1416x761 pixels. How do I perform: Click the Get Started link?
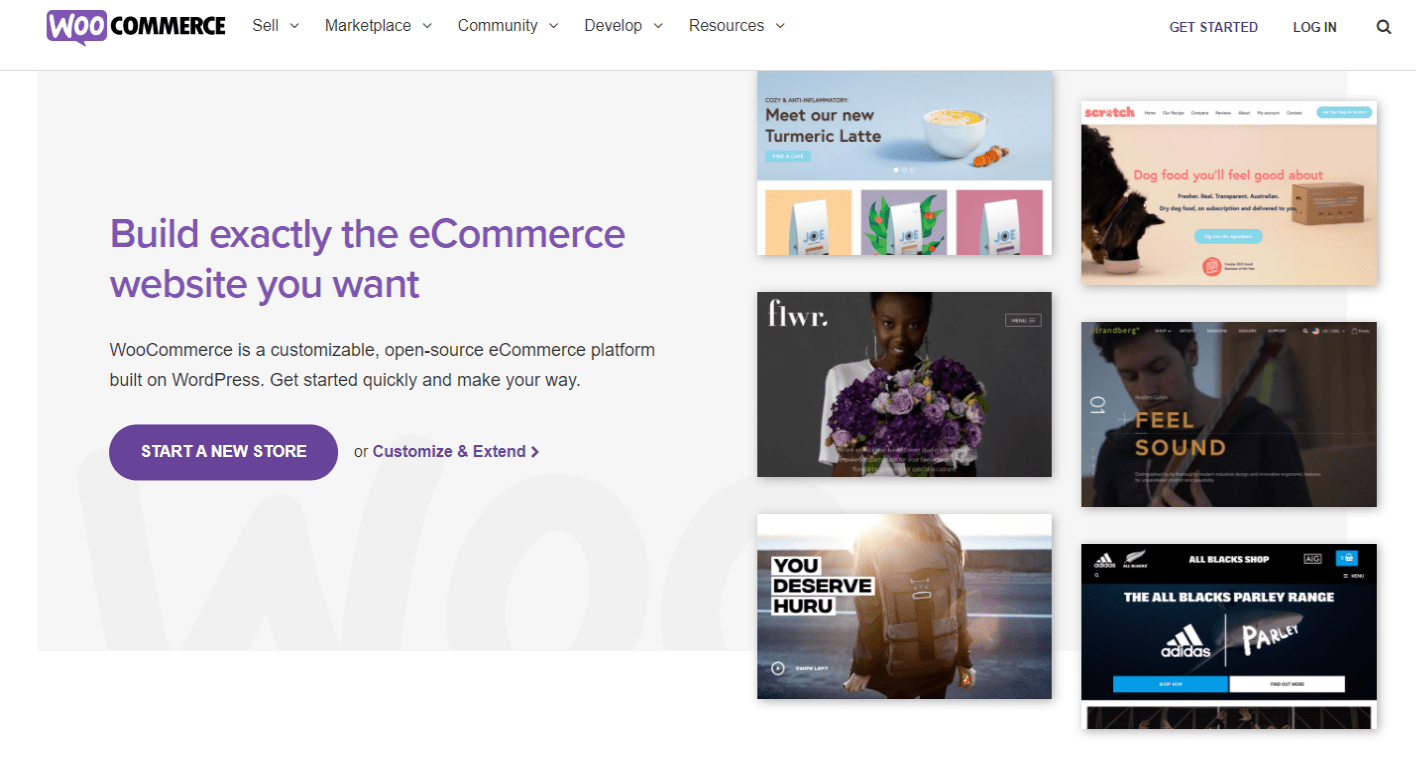pos(1213,27)
